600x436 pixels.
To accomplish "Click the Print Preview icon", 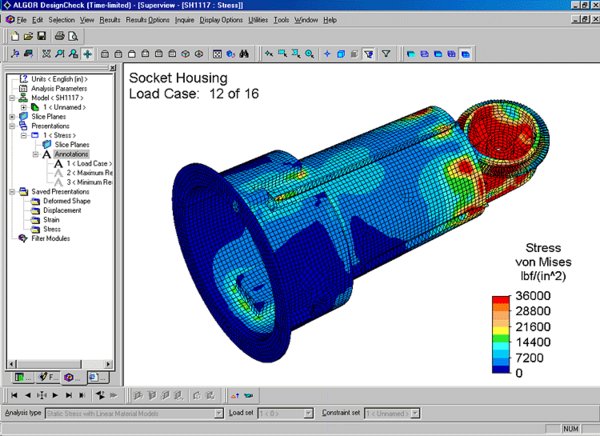I will [74, 35].
